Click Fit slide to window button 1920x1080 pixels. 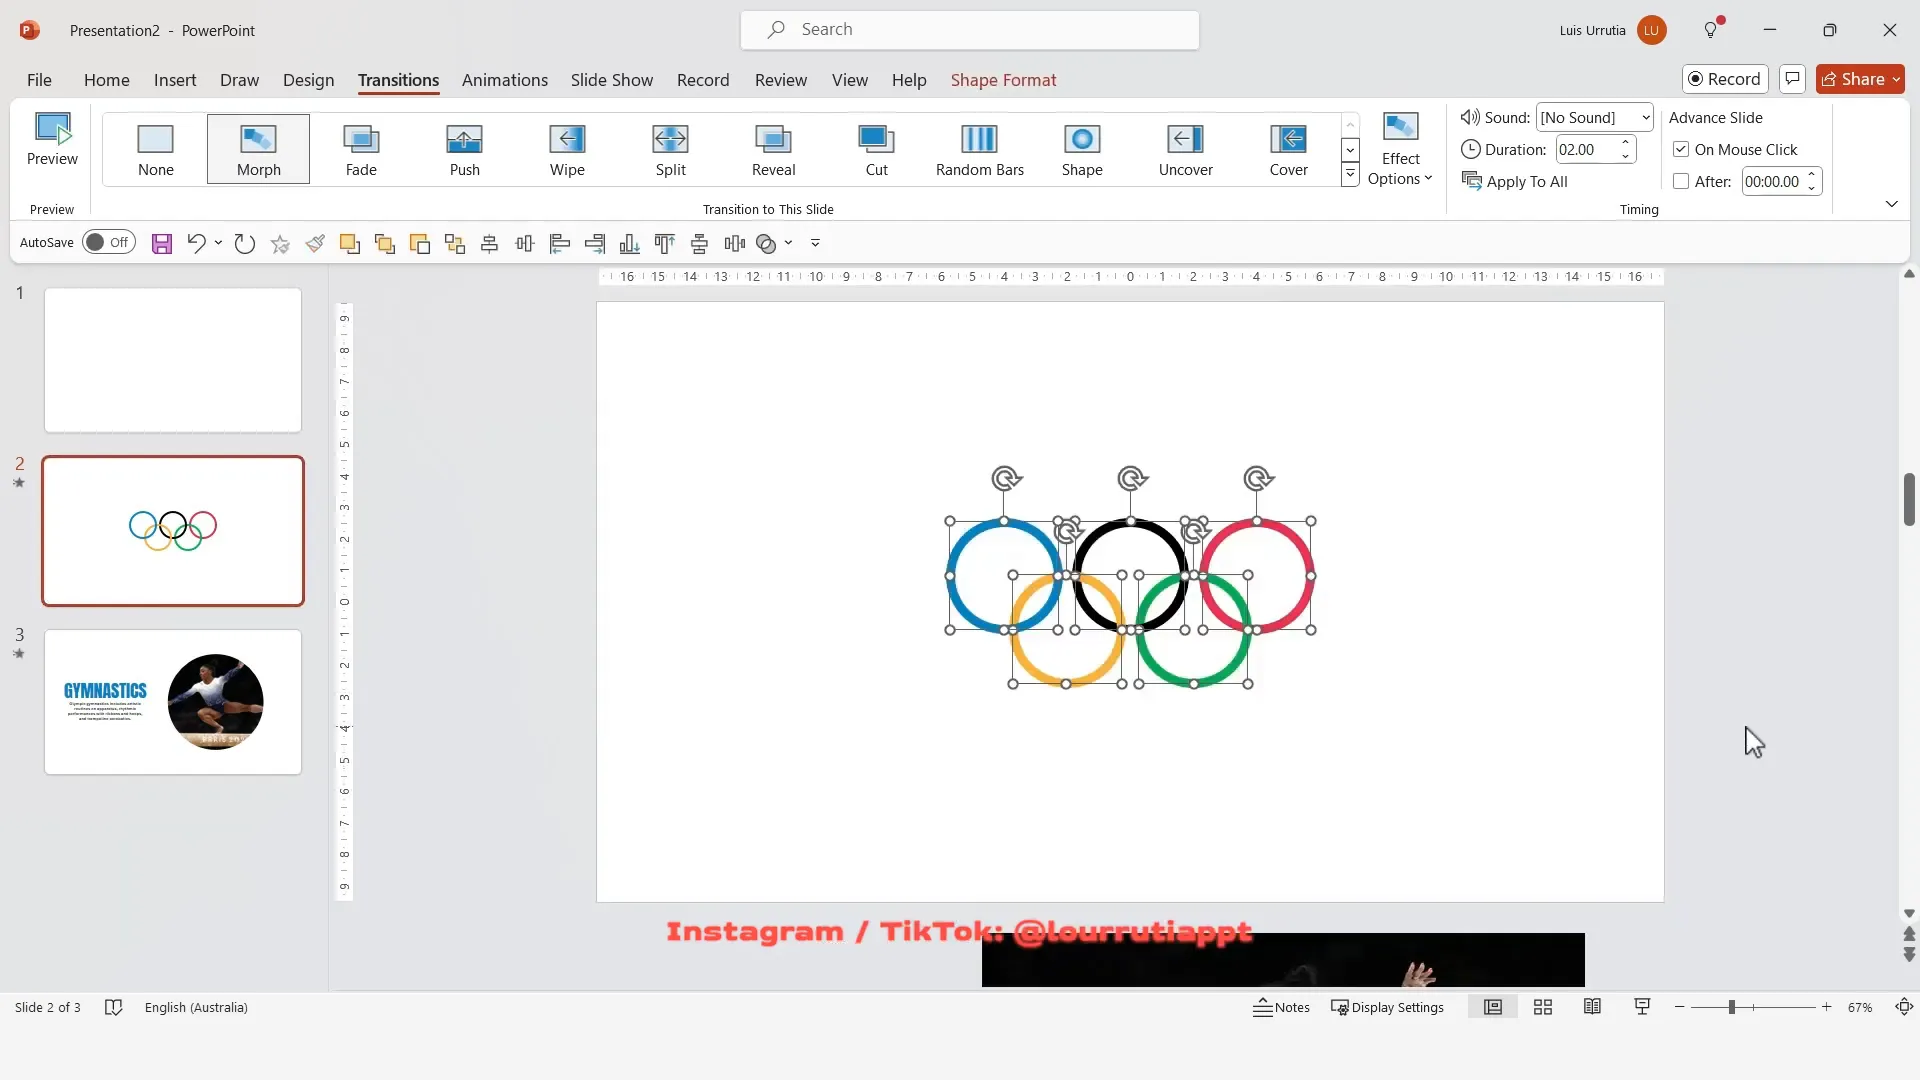tap(1904, 1007)
